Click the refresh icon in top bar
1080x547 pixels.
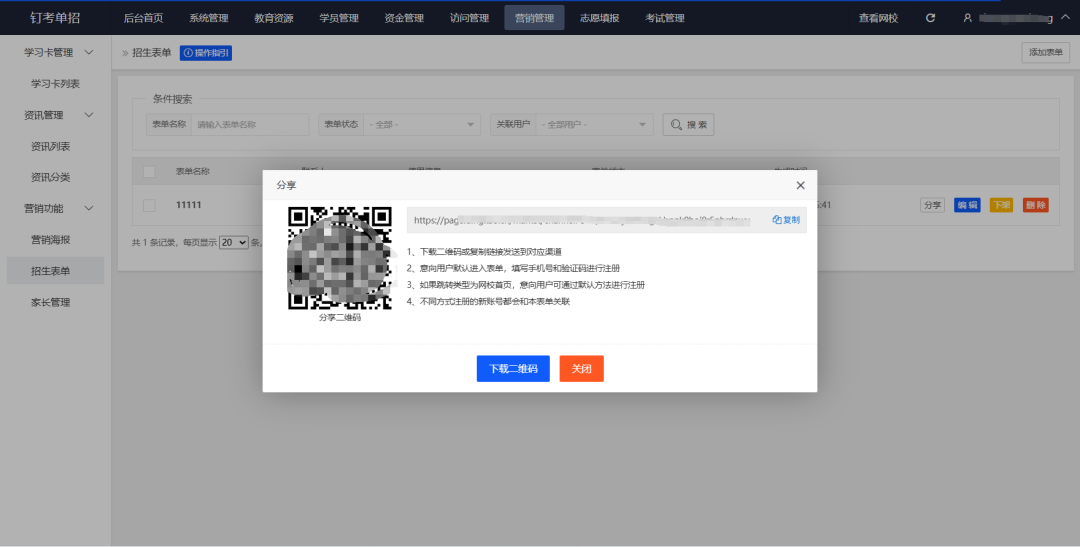point(931,18)
